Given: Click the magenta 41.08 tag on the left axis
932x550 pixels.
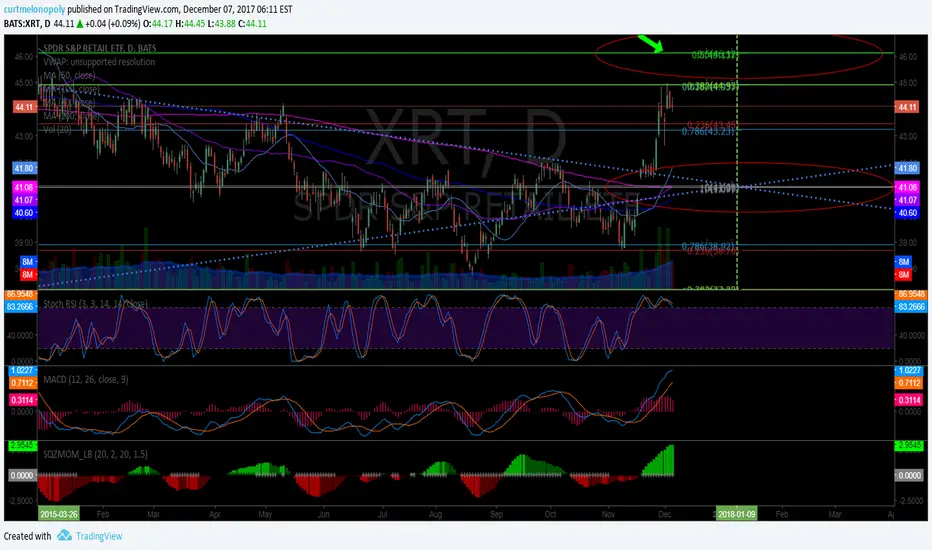Looking at the screenshot, I should pyautogui.click(x=24, y=187).
